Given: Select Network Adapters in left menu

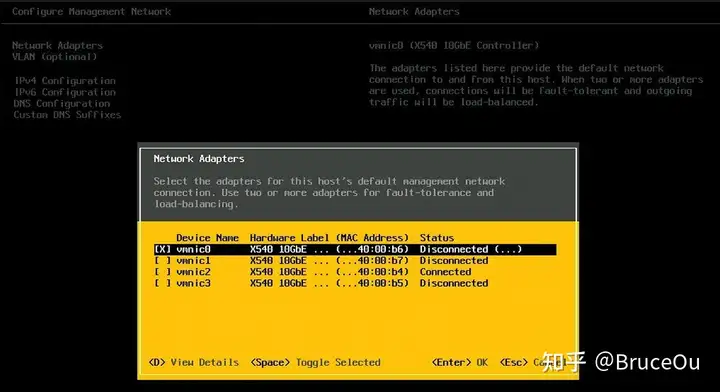Looking at the screenshot, I should coord(57,45).
